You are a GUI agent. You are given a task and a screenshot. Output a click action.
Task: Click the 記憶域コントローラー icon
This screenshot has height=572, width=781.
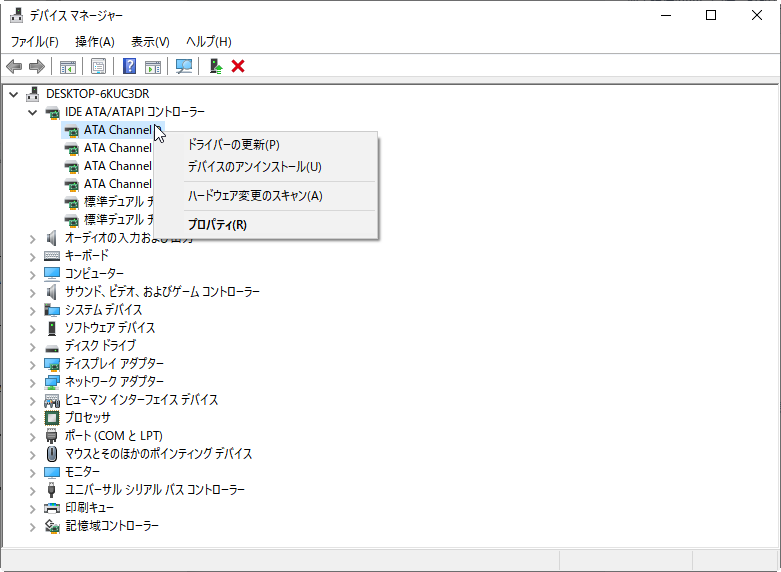(52, 526)
